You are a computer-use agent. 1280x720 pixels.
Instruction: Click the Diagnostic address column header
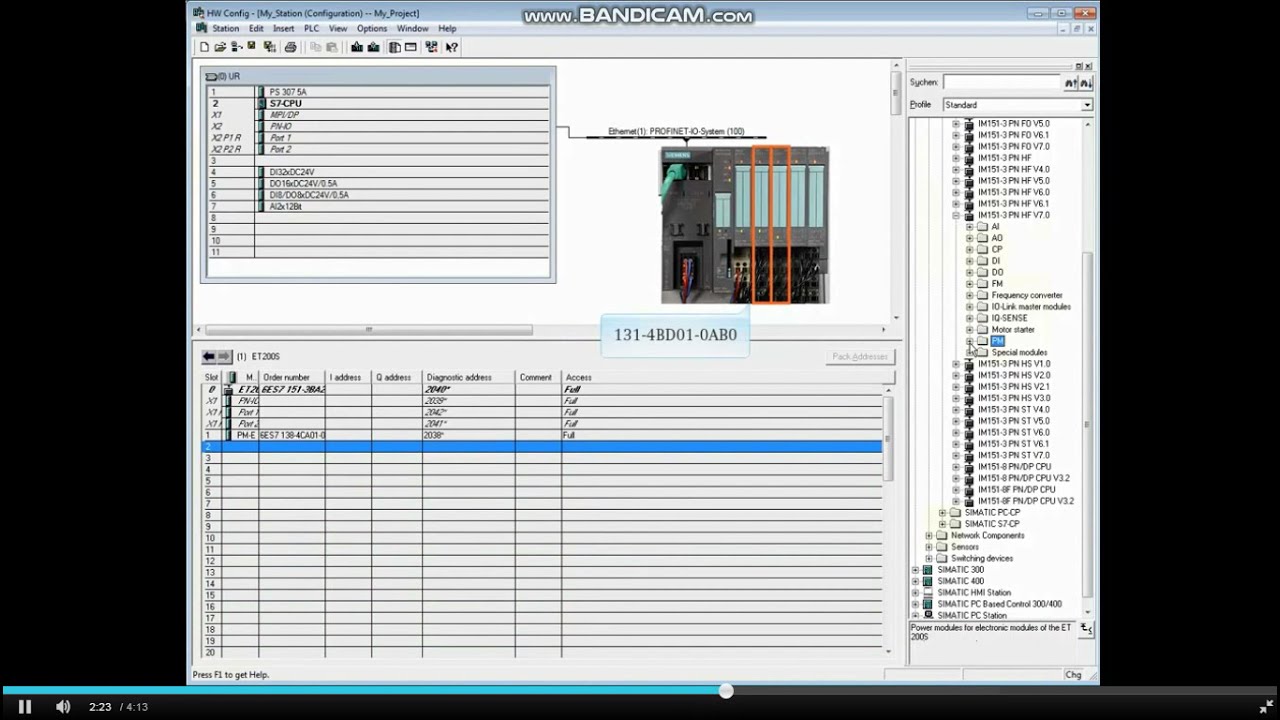(468, 377)
